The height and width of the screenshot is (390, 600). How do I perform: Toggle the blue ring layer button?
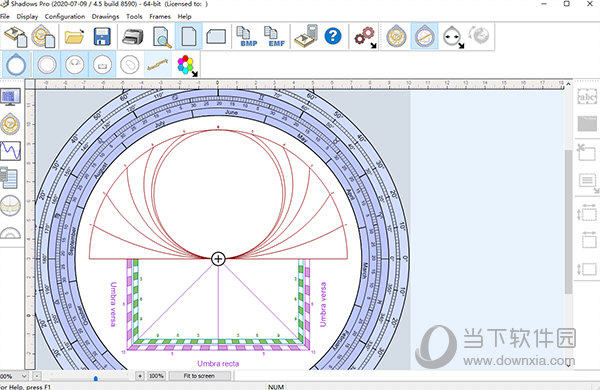click(16, 64)
